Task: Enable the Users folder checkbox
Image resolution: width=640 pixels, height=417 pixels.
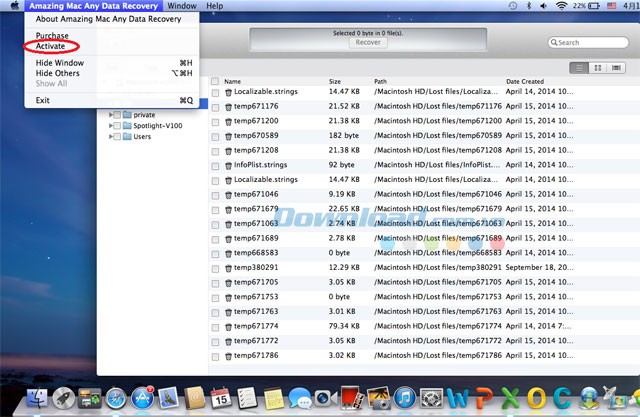Action: click(x=117, y=136)
